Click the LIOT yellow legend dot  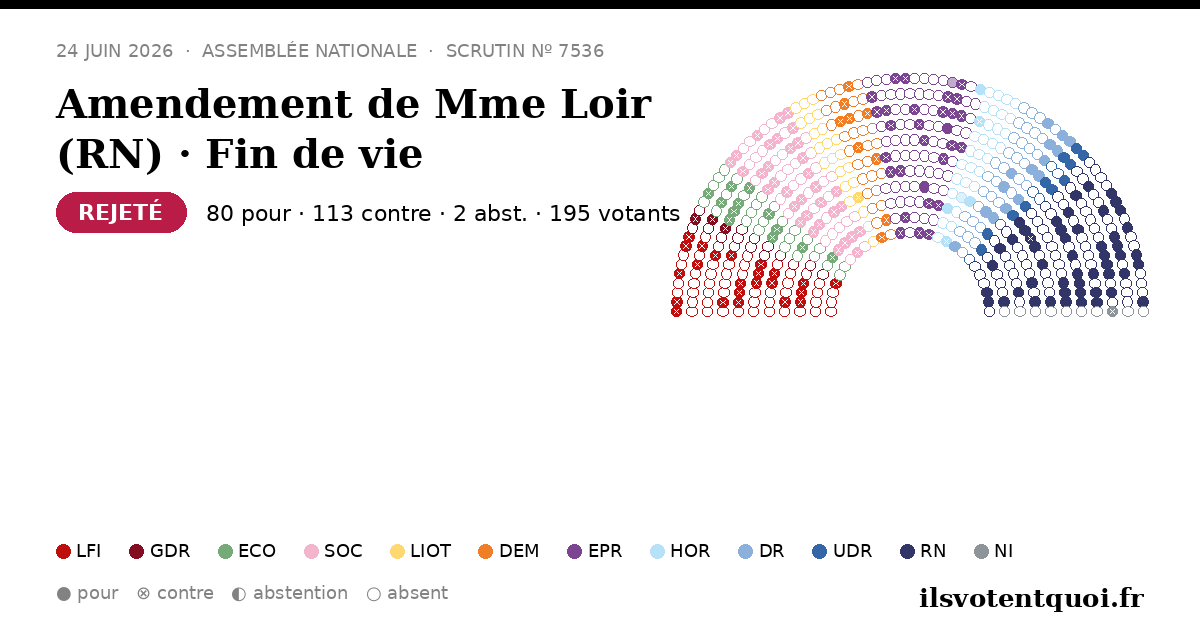(x=397, y=551)
